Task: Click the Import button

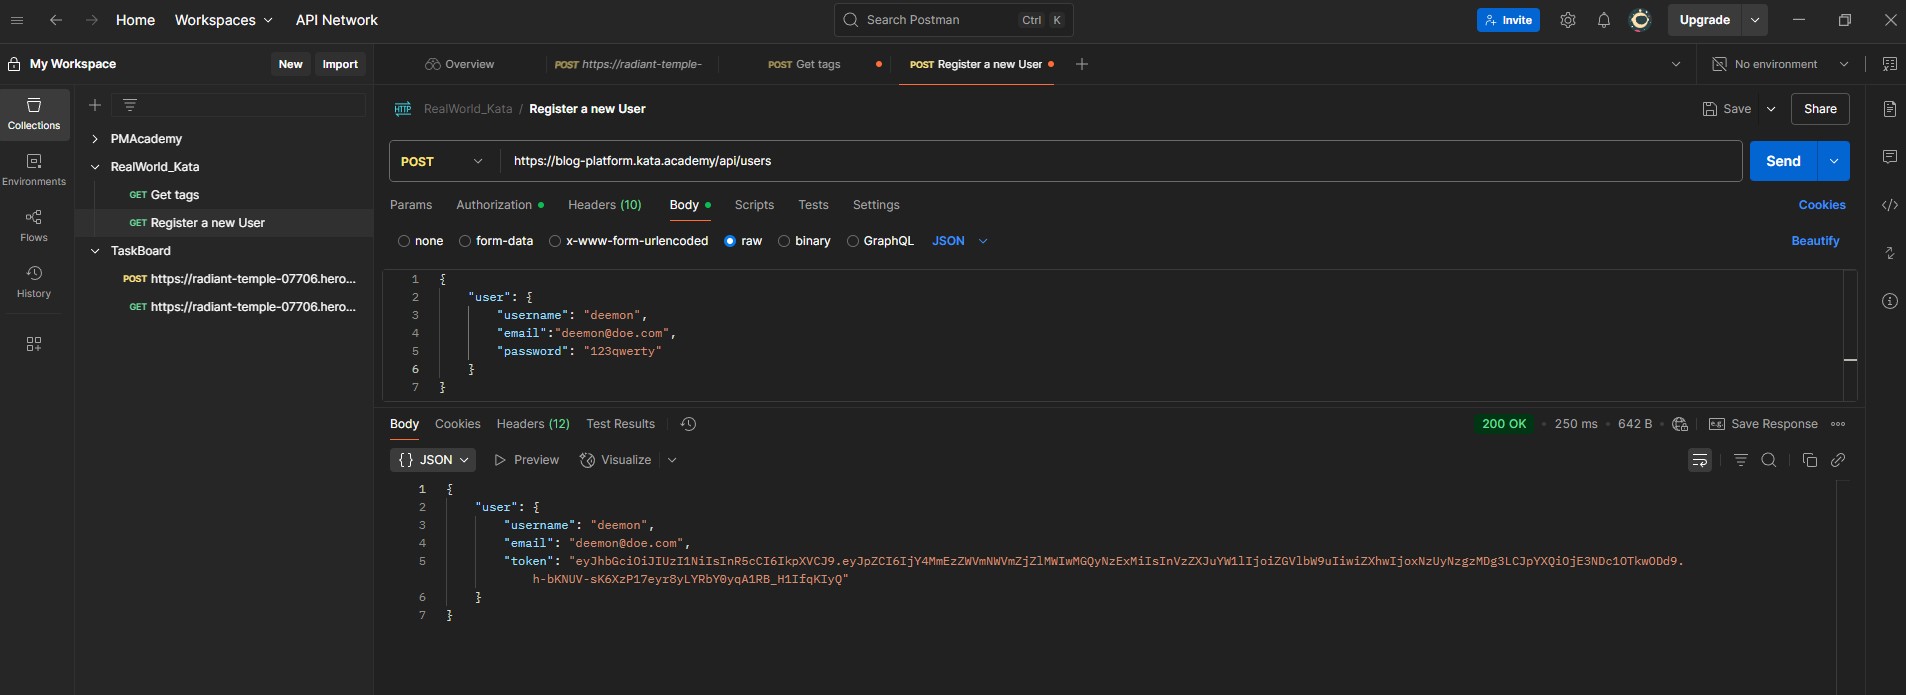Action: click(340, 64)
